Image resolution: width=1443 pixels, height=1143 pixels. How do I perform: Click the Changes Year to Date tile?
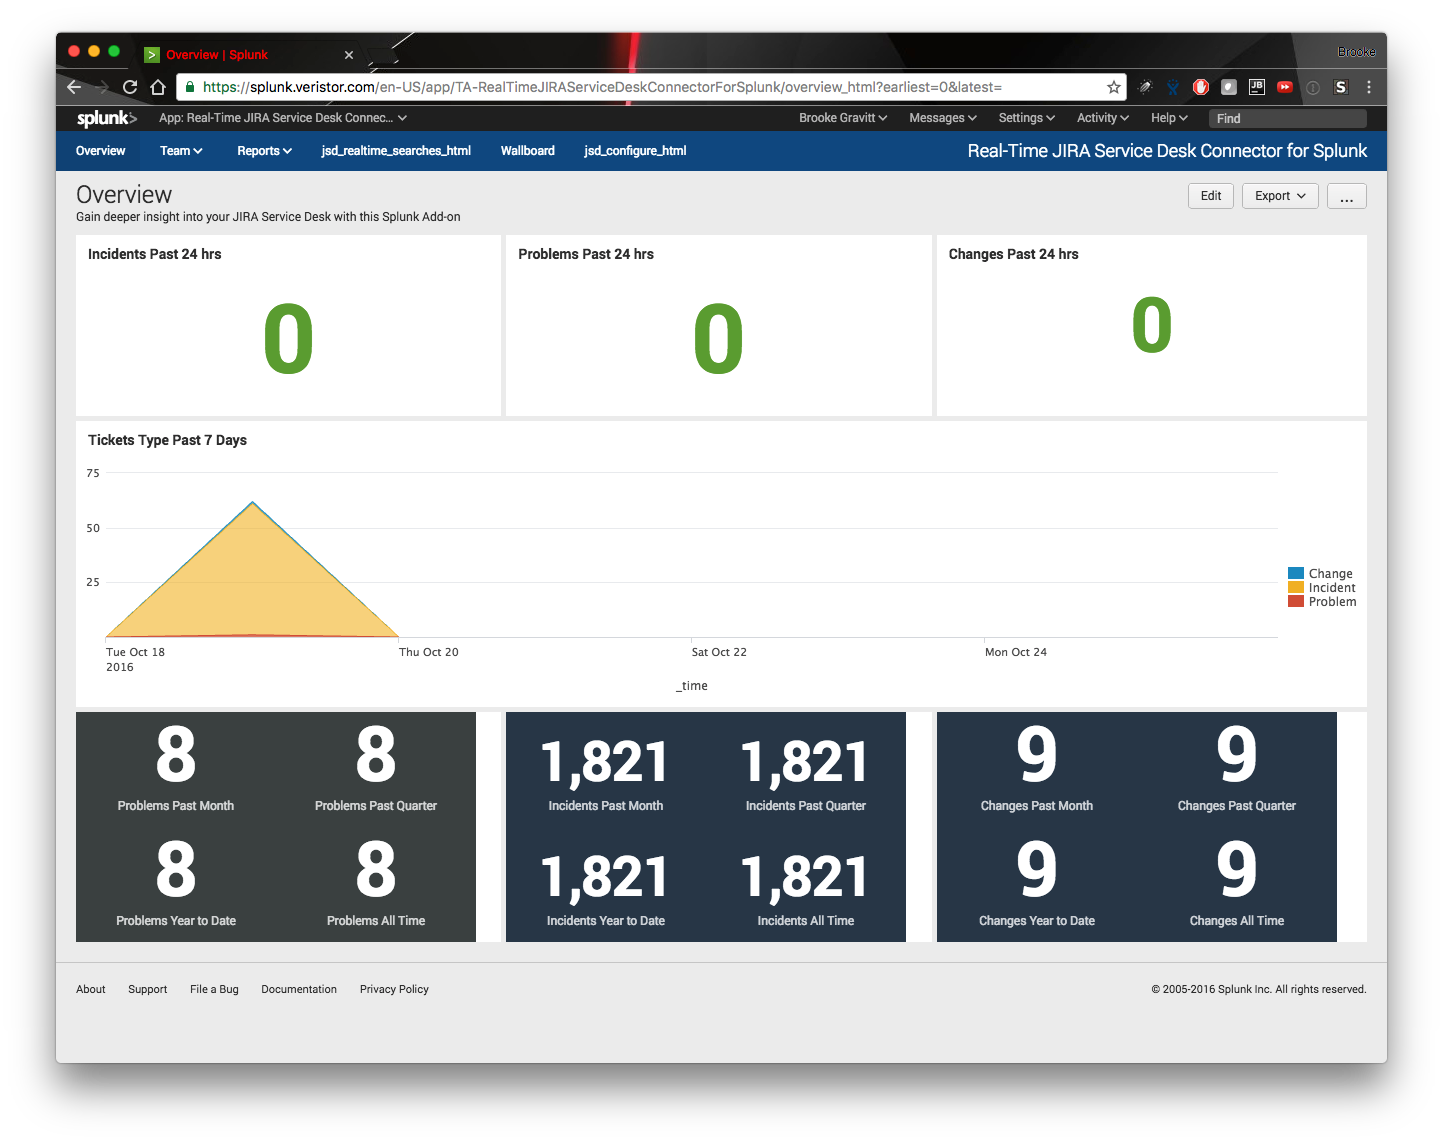tap(1037, 884)
